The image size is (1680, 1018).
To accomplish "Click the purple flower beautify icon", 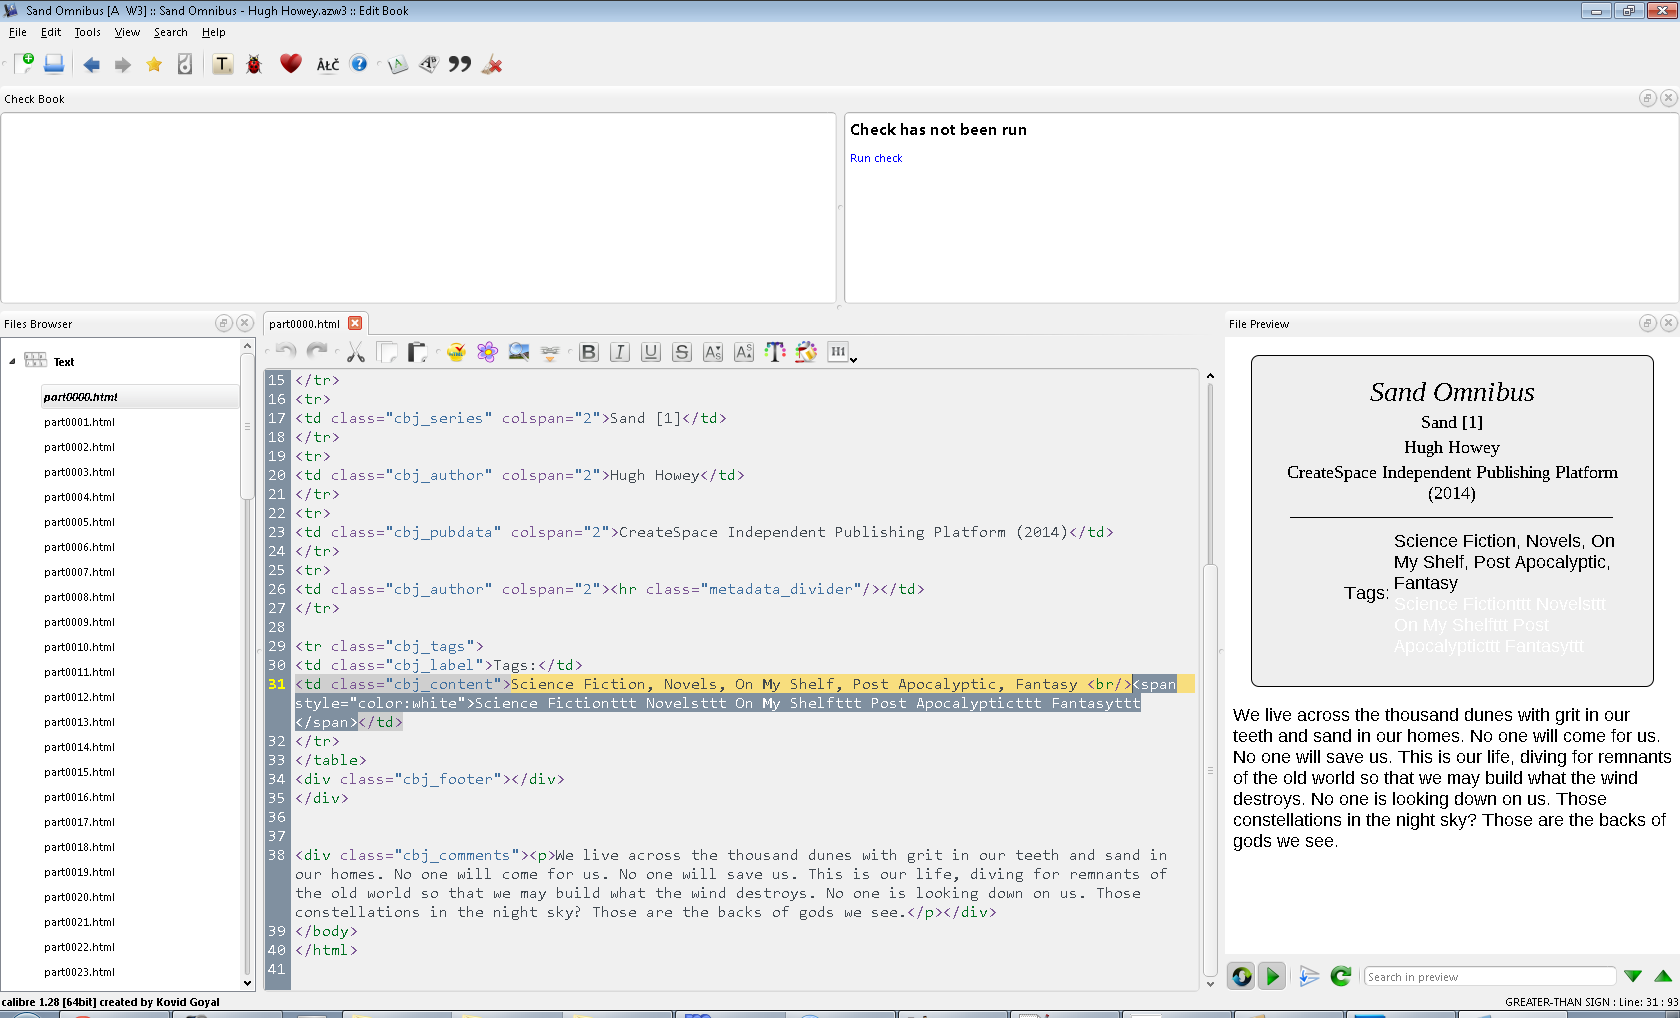I will click(x=487, y=352).
